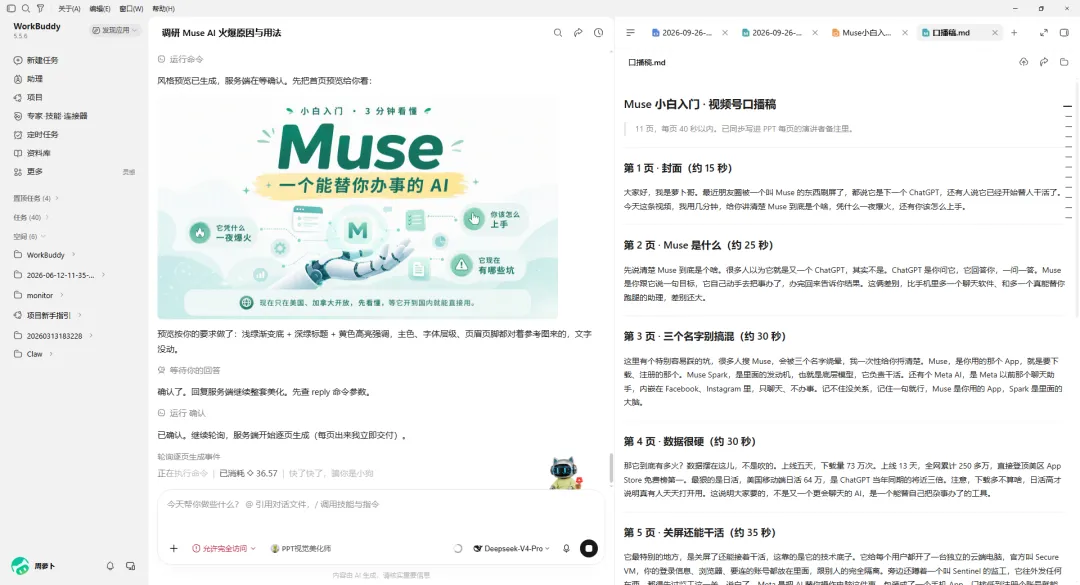Close the Muse小白入... tab

904,32
